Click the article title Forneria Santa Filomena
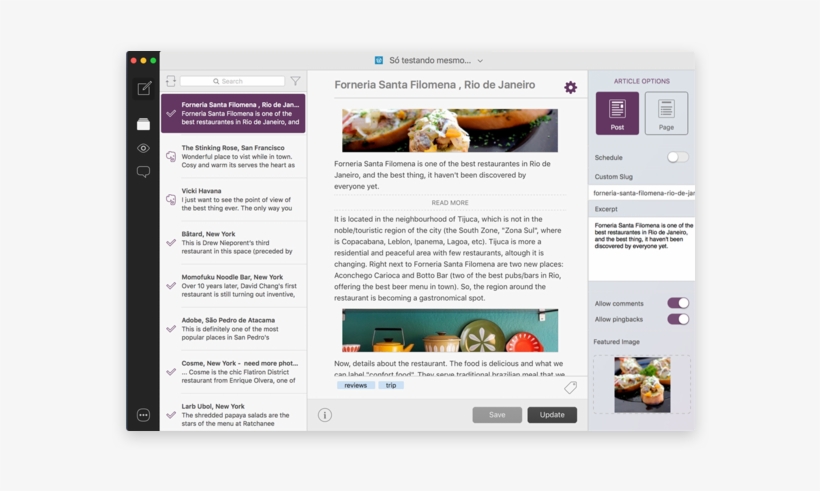Image resolution: width=820 pixels, height=491 pixels. 435,85
